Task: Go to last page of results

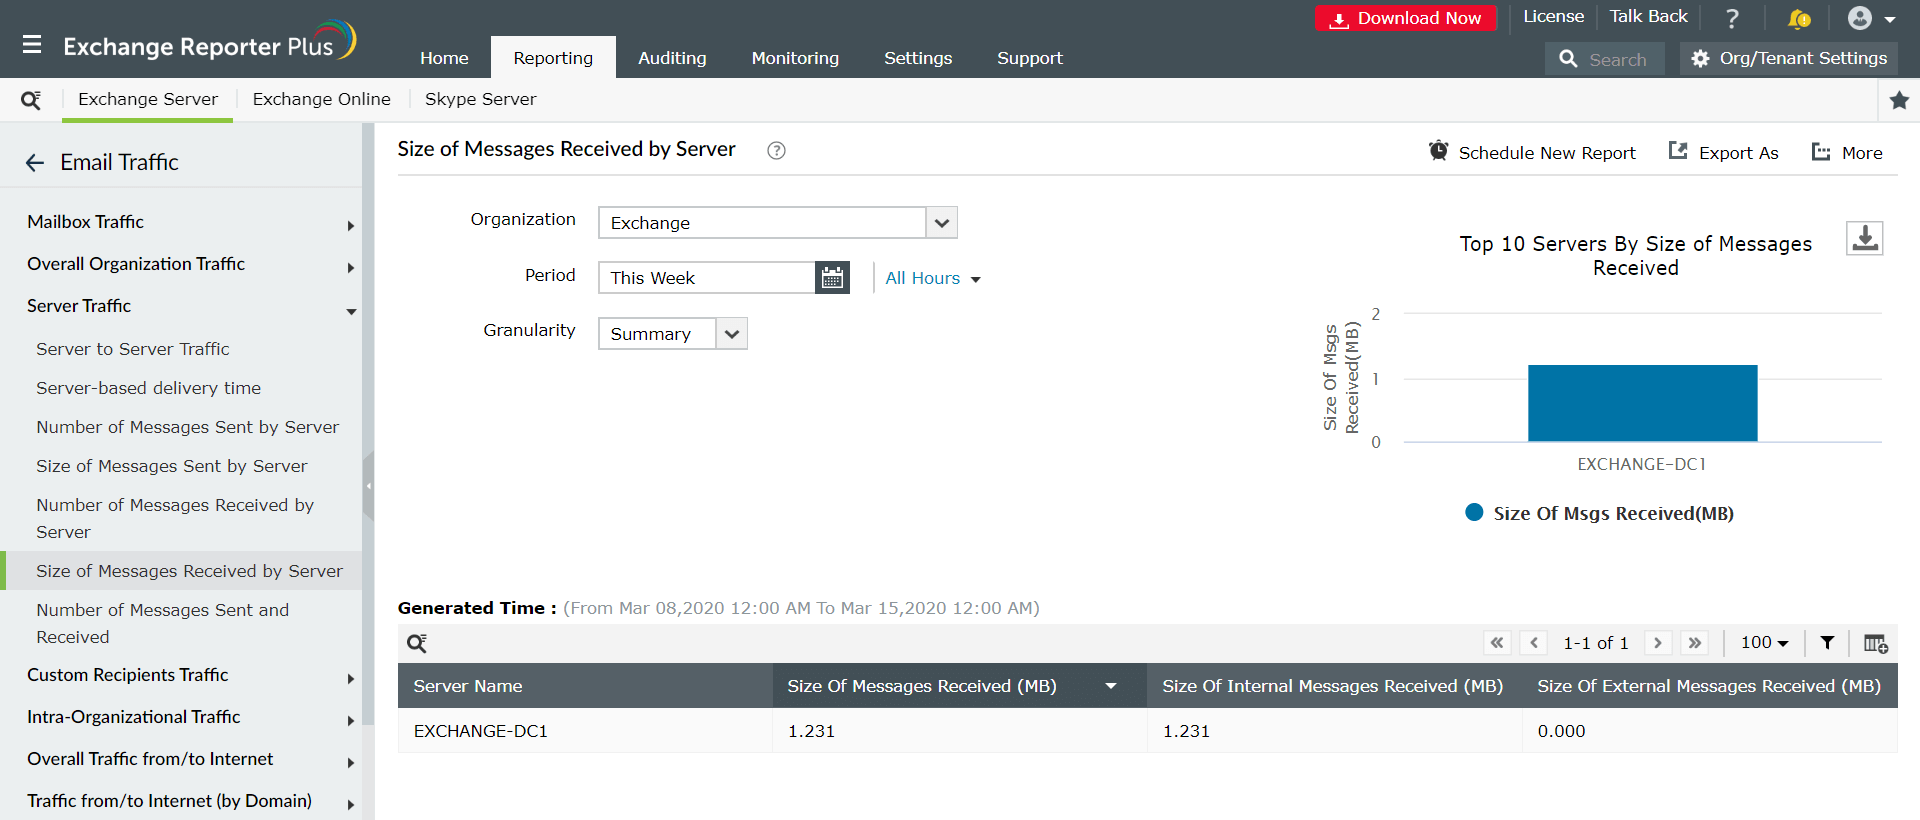Action: coord(1695,643)
